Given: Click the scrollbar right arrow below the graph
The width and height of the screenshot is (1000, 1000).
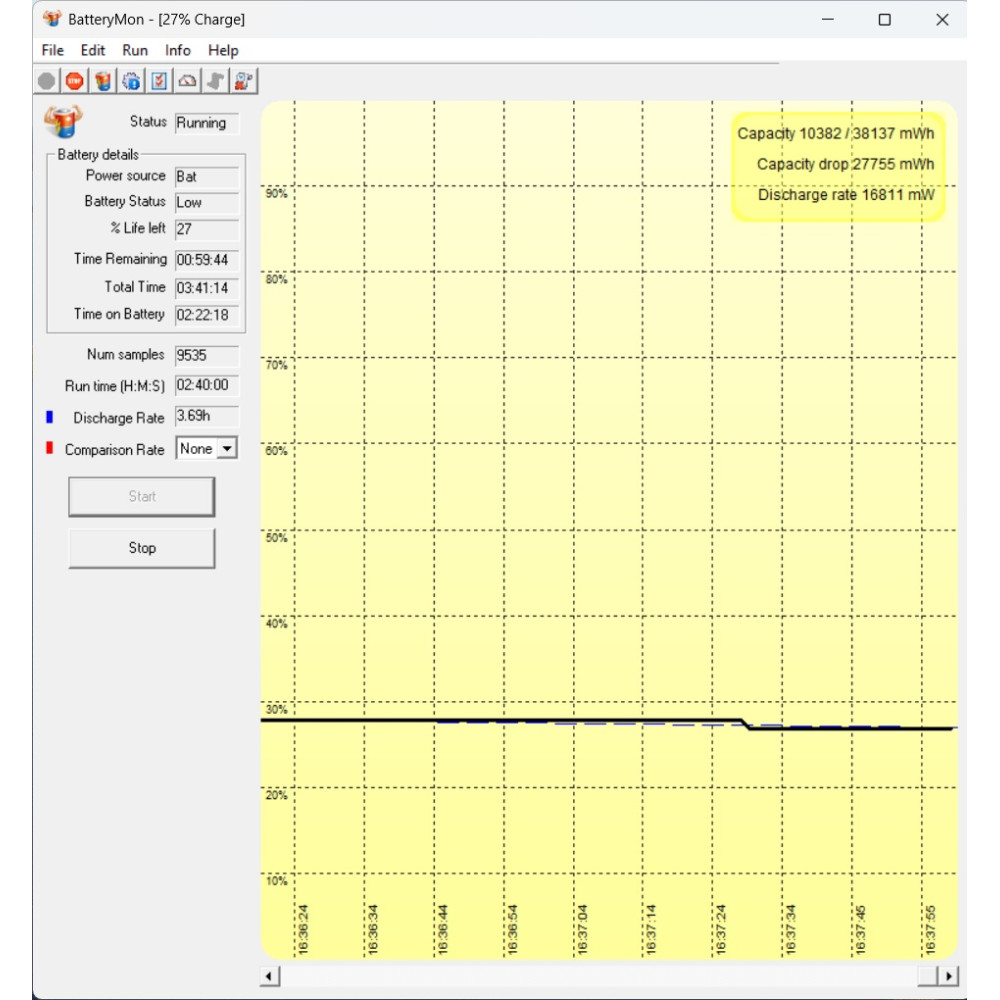Looking at the screenshot, I should [948, 976].
